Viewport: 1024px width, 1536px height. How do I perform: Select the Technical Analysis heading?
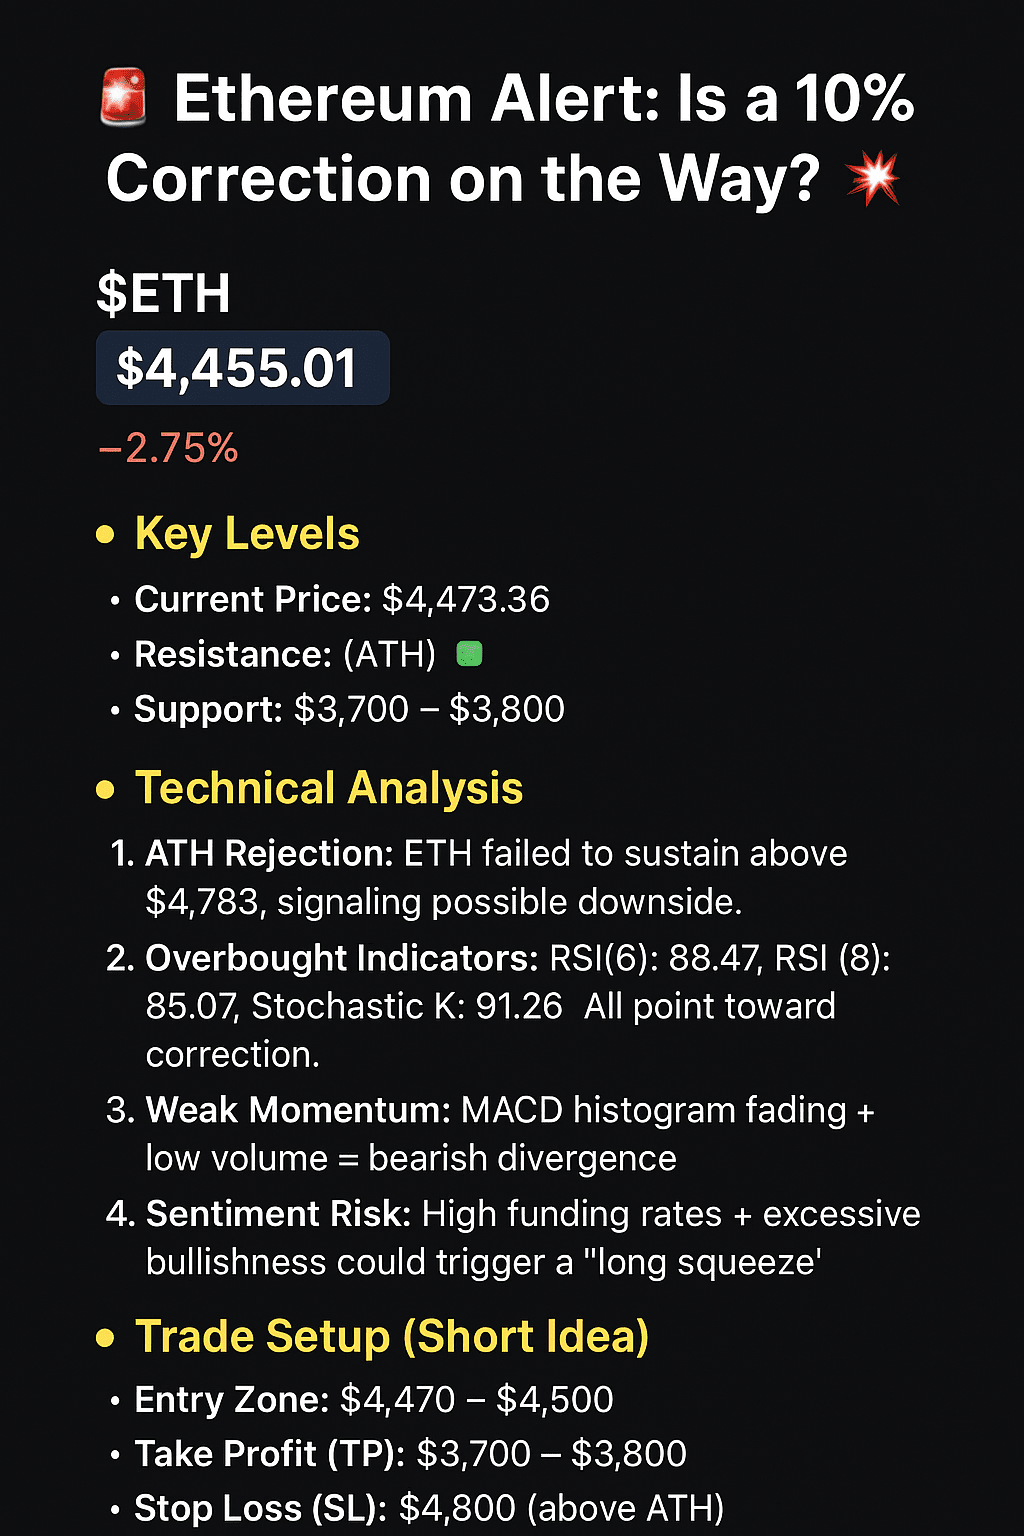tap(329, 788)
